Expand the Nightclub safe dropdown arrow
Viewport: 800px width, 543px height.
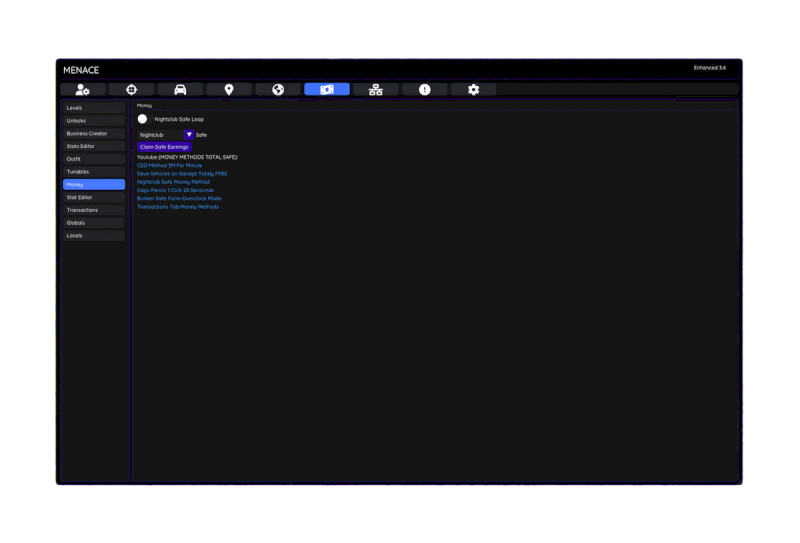tap(189, 135)
